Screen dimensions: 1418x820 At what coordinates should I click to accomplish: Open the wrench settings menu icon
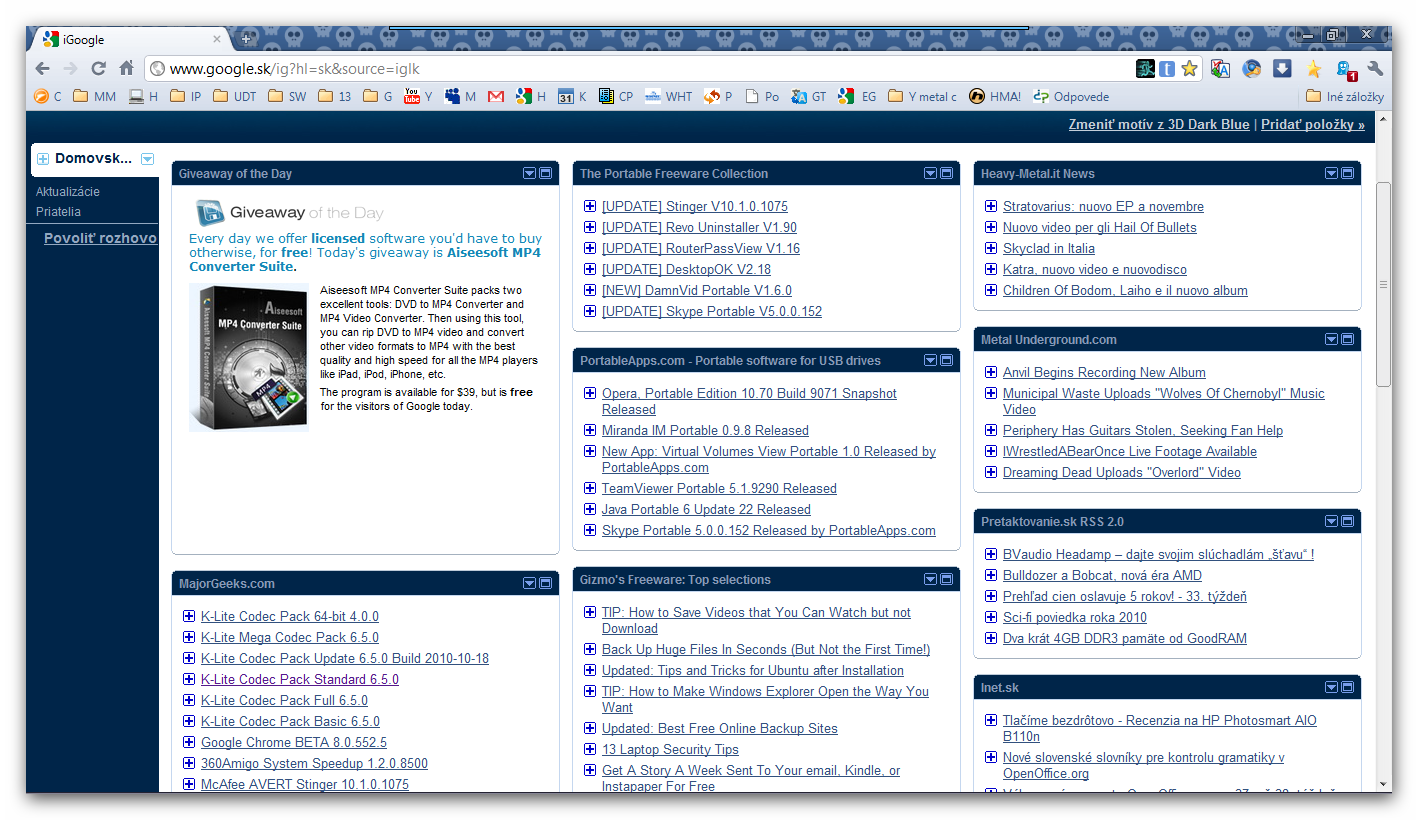1375,69
